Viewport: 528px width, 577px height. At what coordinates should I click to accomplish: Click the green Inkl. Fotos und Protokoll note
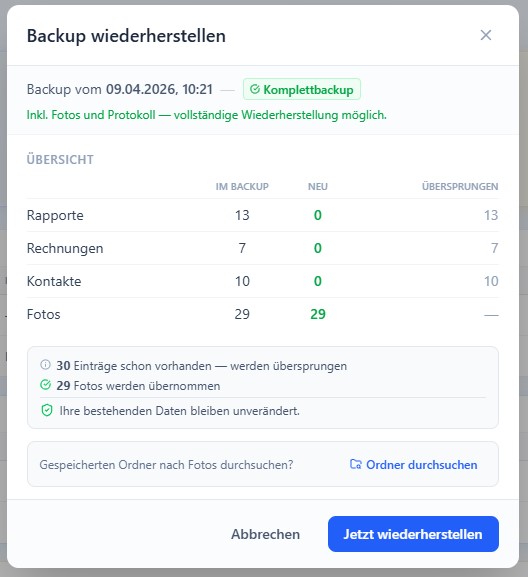pos(206,115)
